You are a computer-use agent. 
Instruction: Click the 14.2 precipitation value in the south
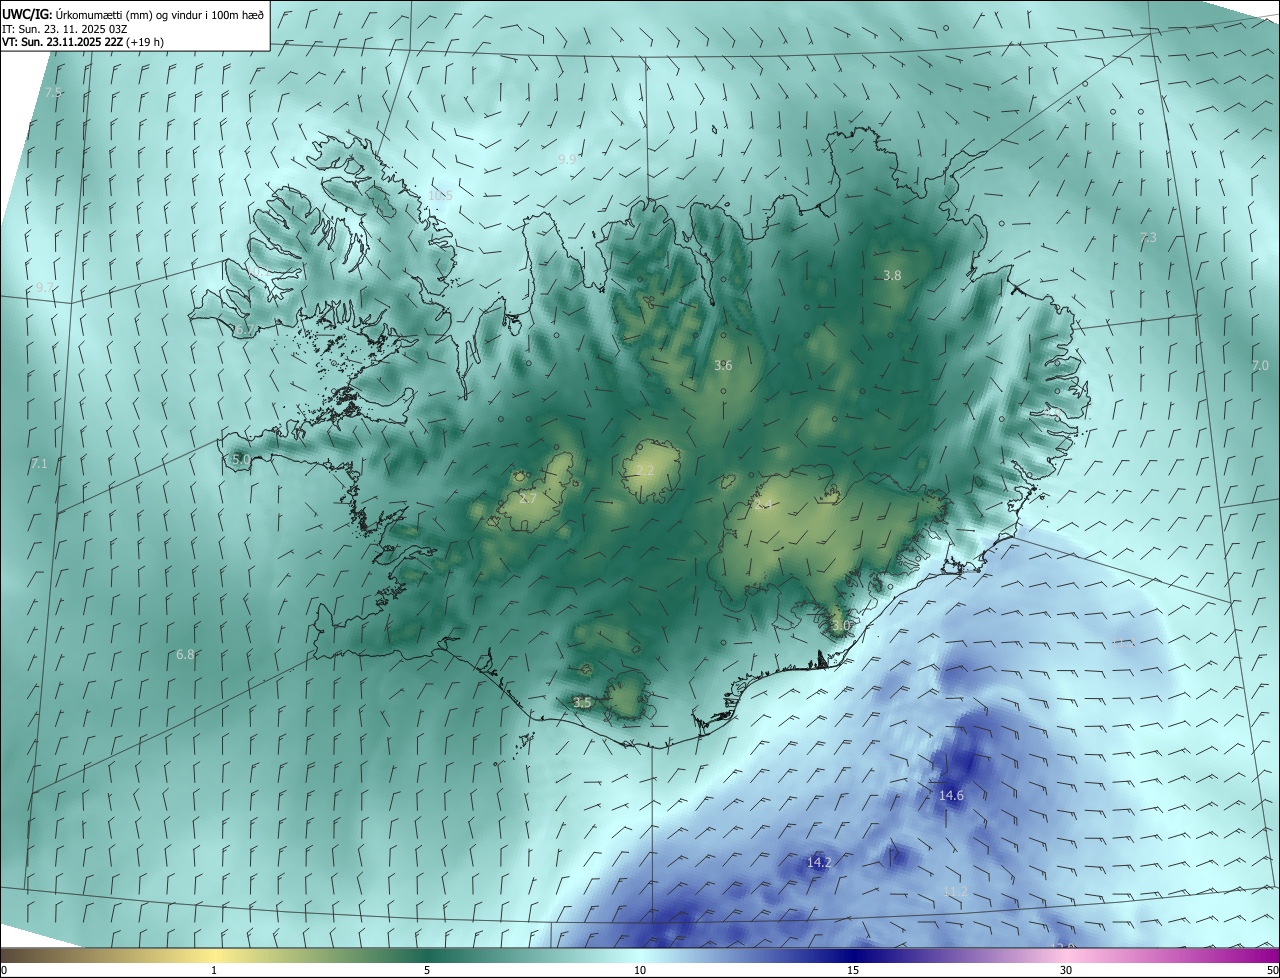819,862
